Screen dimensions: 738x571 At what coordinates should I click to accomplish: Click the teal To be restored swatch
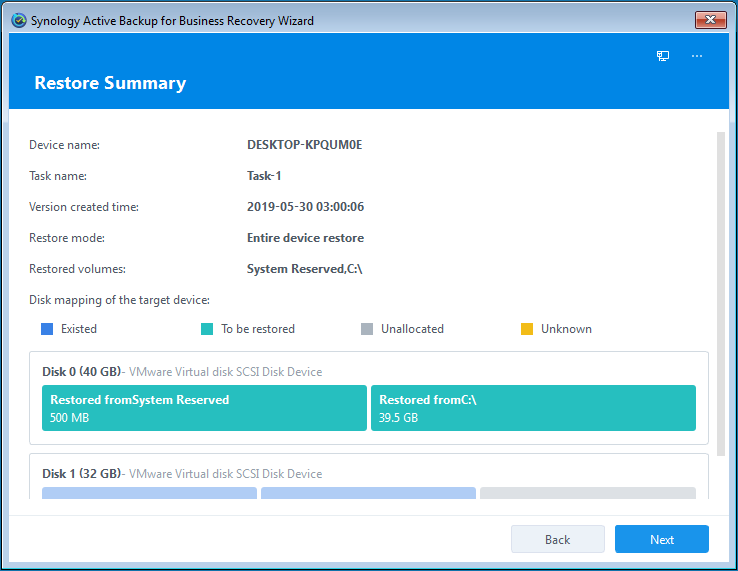click(207, 329)
